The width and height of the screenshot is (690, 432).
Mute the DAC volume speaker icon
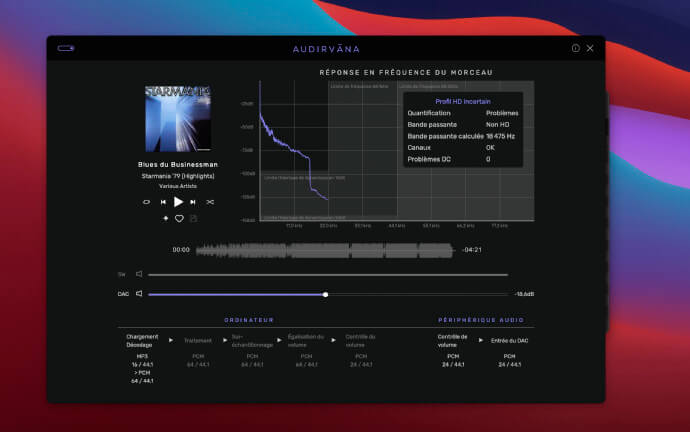click(x=139, y=293)
